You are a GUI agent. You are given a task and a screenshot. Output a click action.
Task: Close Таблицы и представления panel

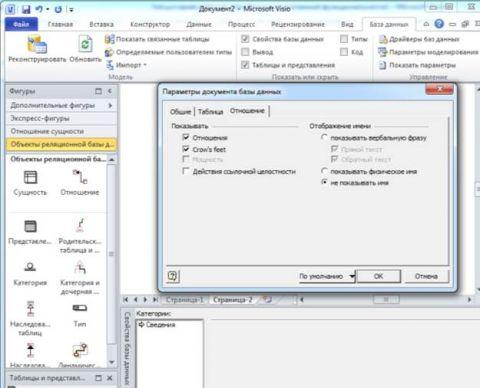click(x=110, y=378)
